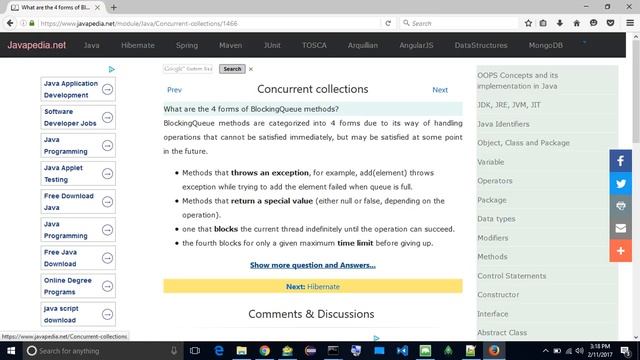
Task: Open Pocket icon in toolbar
Action: point(610,23)
